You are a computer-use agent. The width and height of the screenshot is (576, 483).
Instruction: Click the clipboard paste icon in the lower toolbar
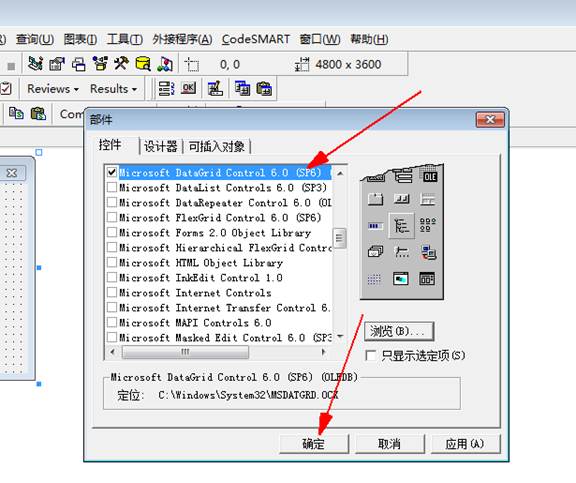click(38, 113)
